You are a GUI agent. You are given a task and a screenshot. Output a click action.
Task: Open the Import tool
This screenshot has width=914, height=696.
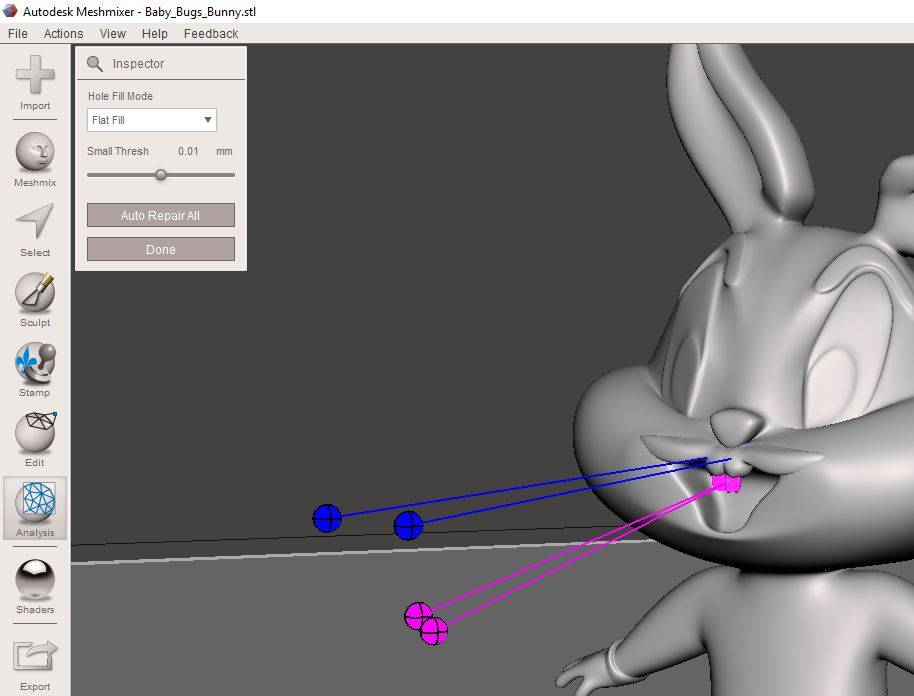(35, 82)
